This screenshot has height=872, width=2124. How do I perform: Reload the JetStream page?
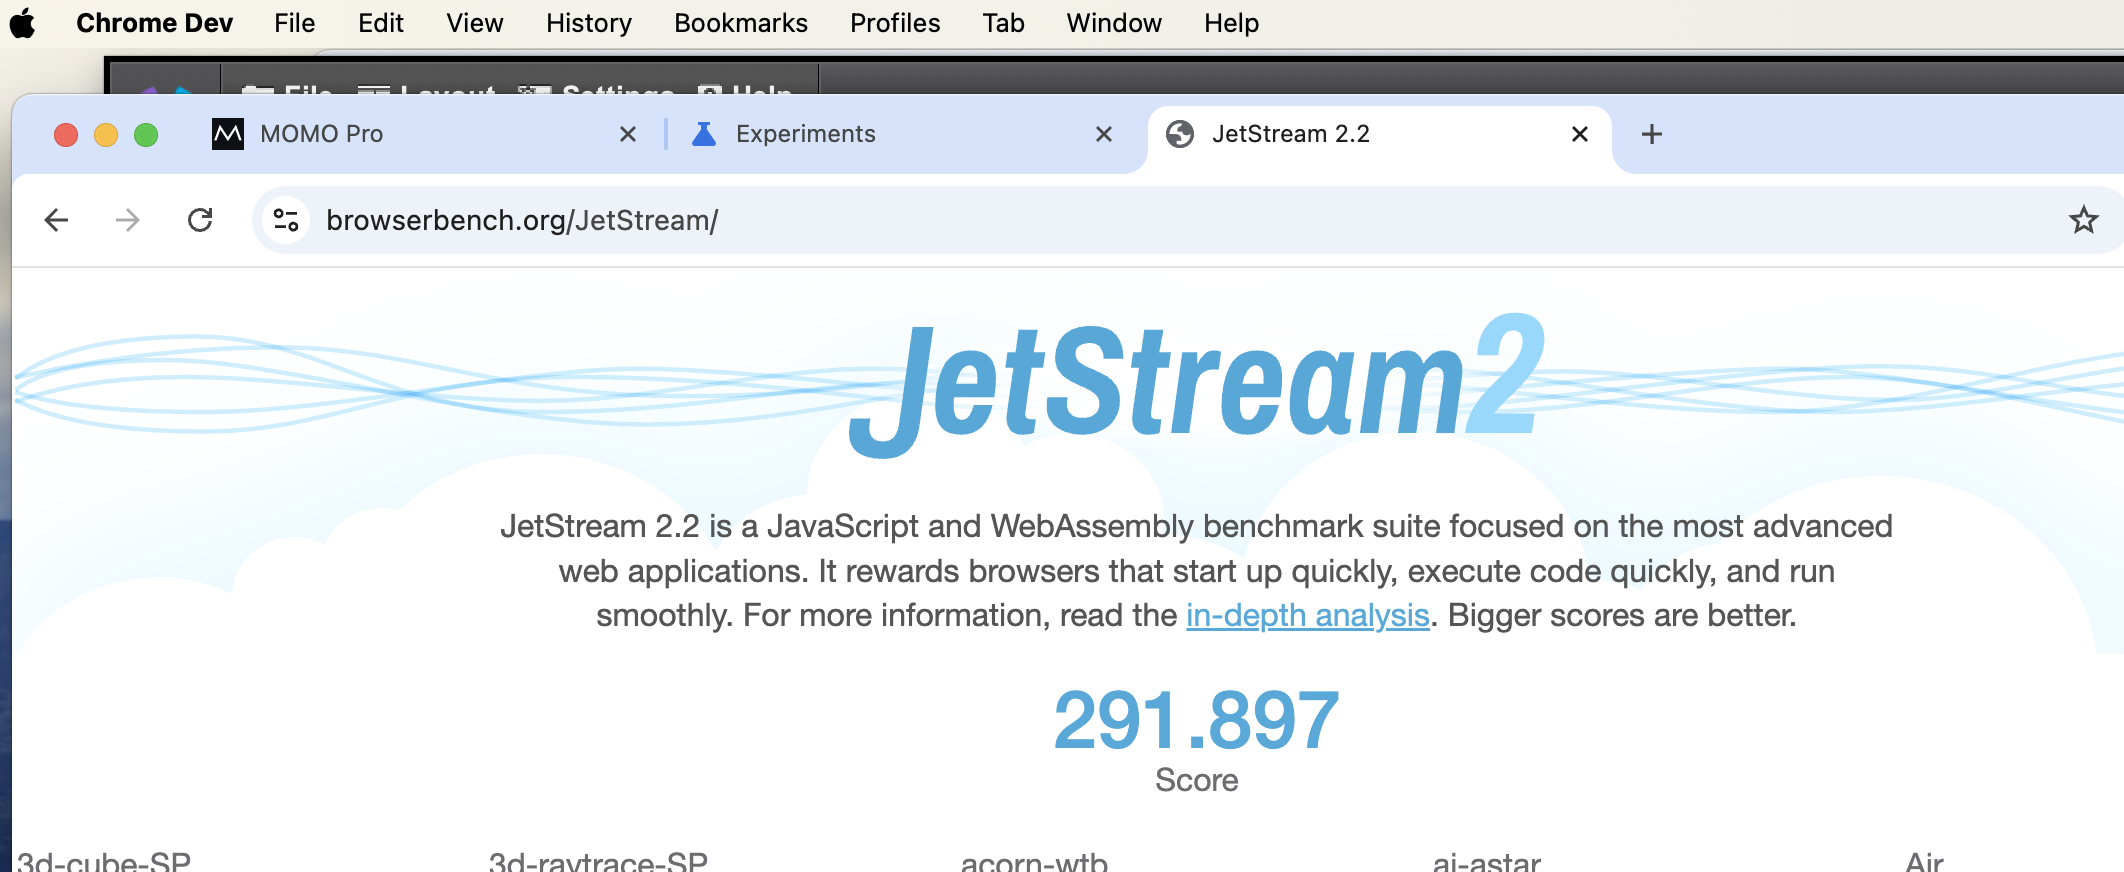click(200, 220)
